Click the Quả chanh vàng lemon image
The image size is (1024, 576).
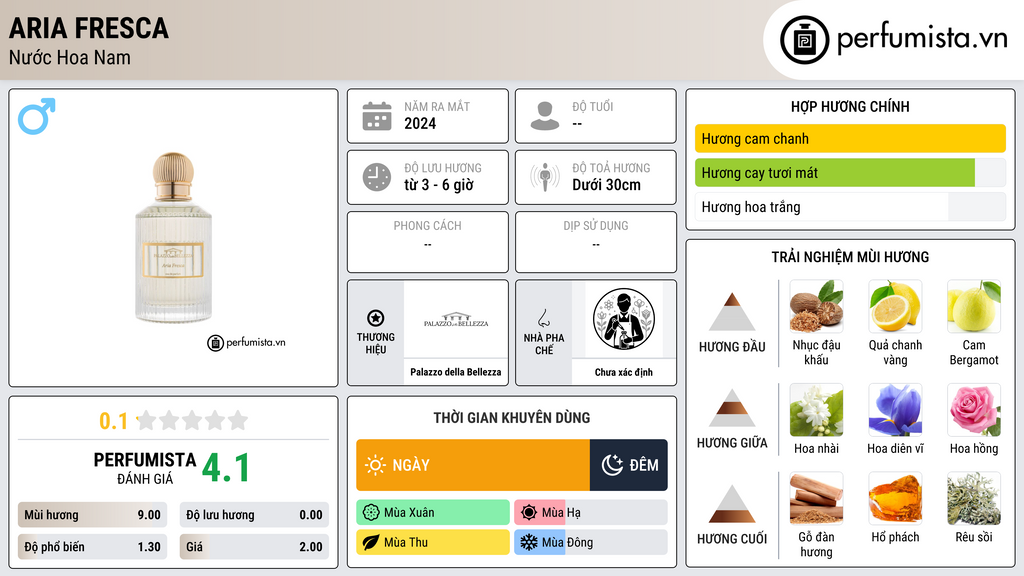895,306
